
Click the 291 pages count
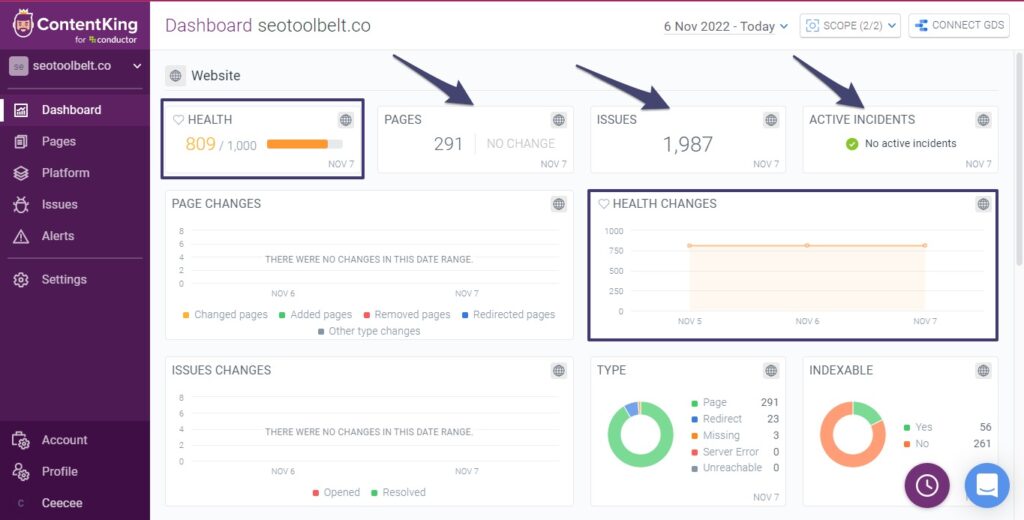(448, 144)
